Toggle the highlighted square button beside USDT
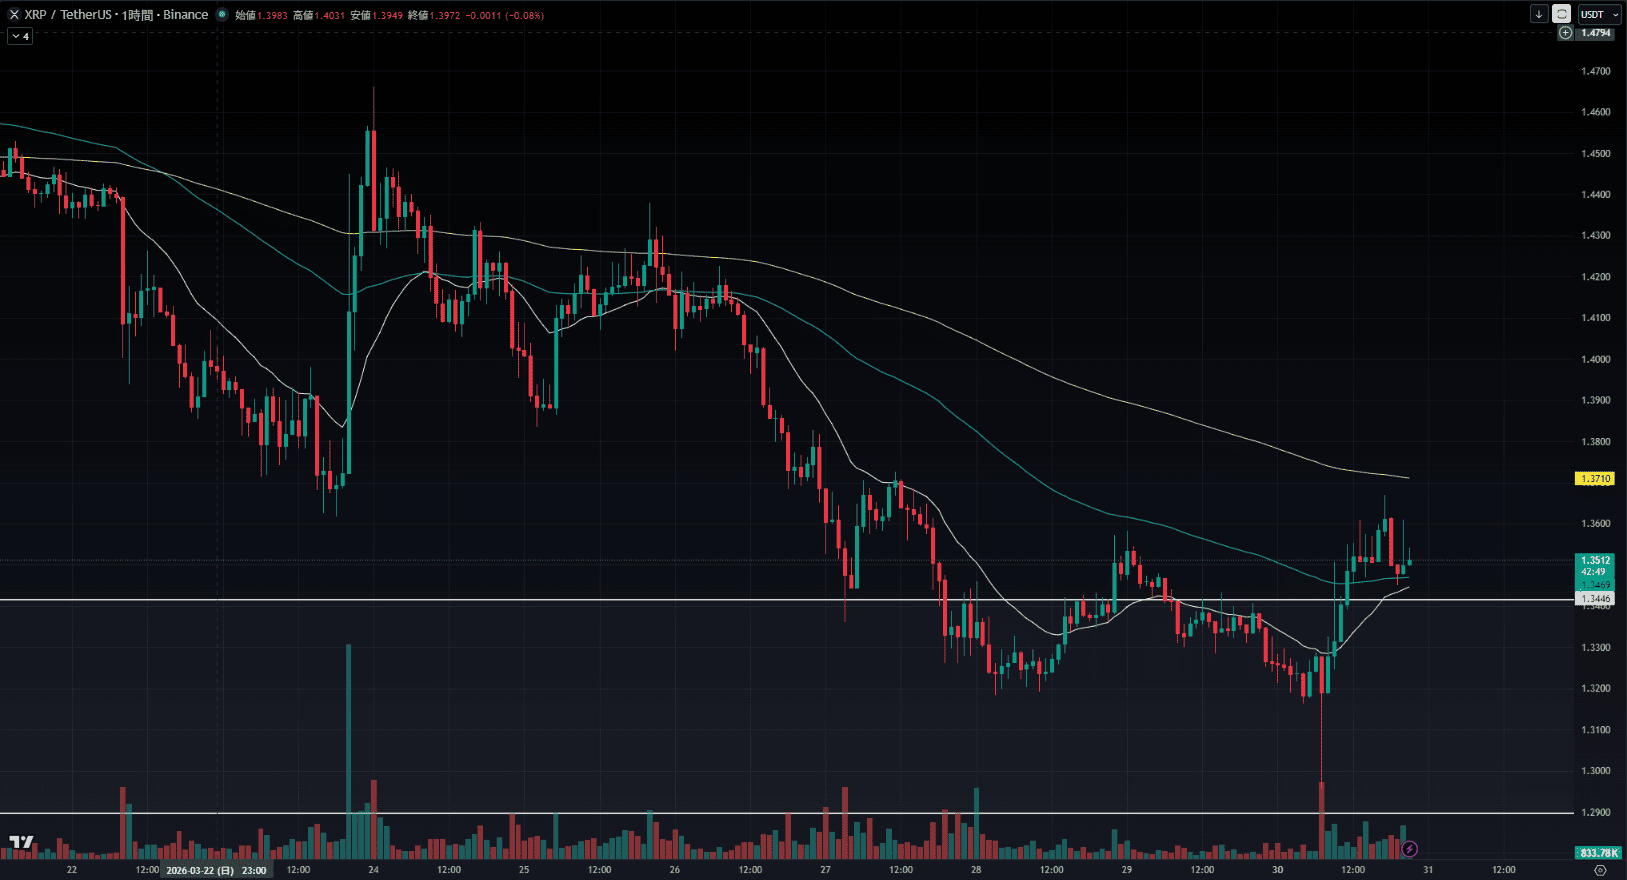This screenshot has height=880, width=1627. 1561,14
